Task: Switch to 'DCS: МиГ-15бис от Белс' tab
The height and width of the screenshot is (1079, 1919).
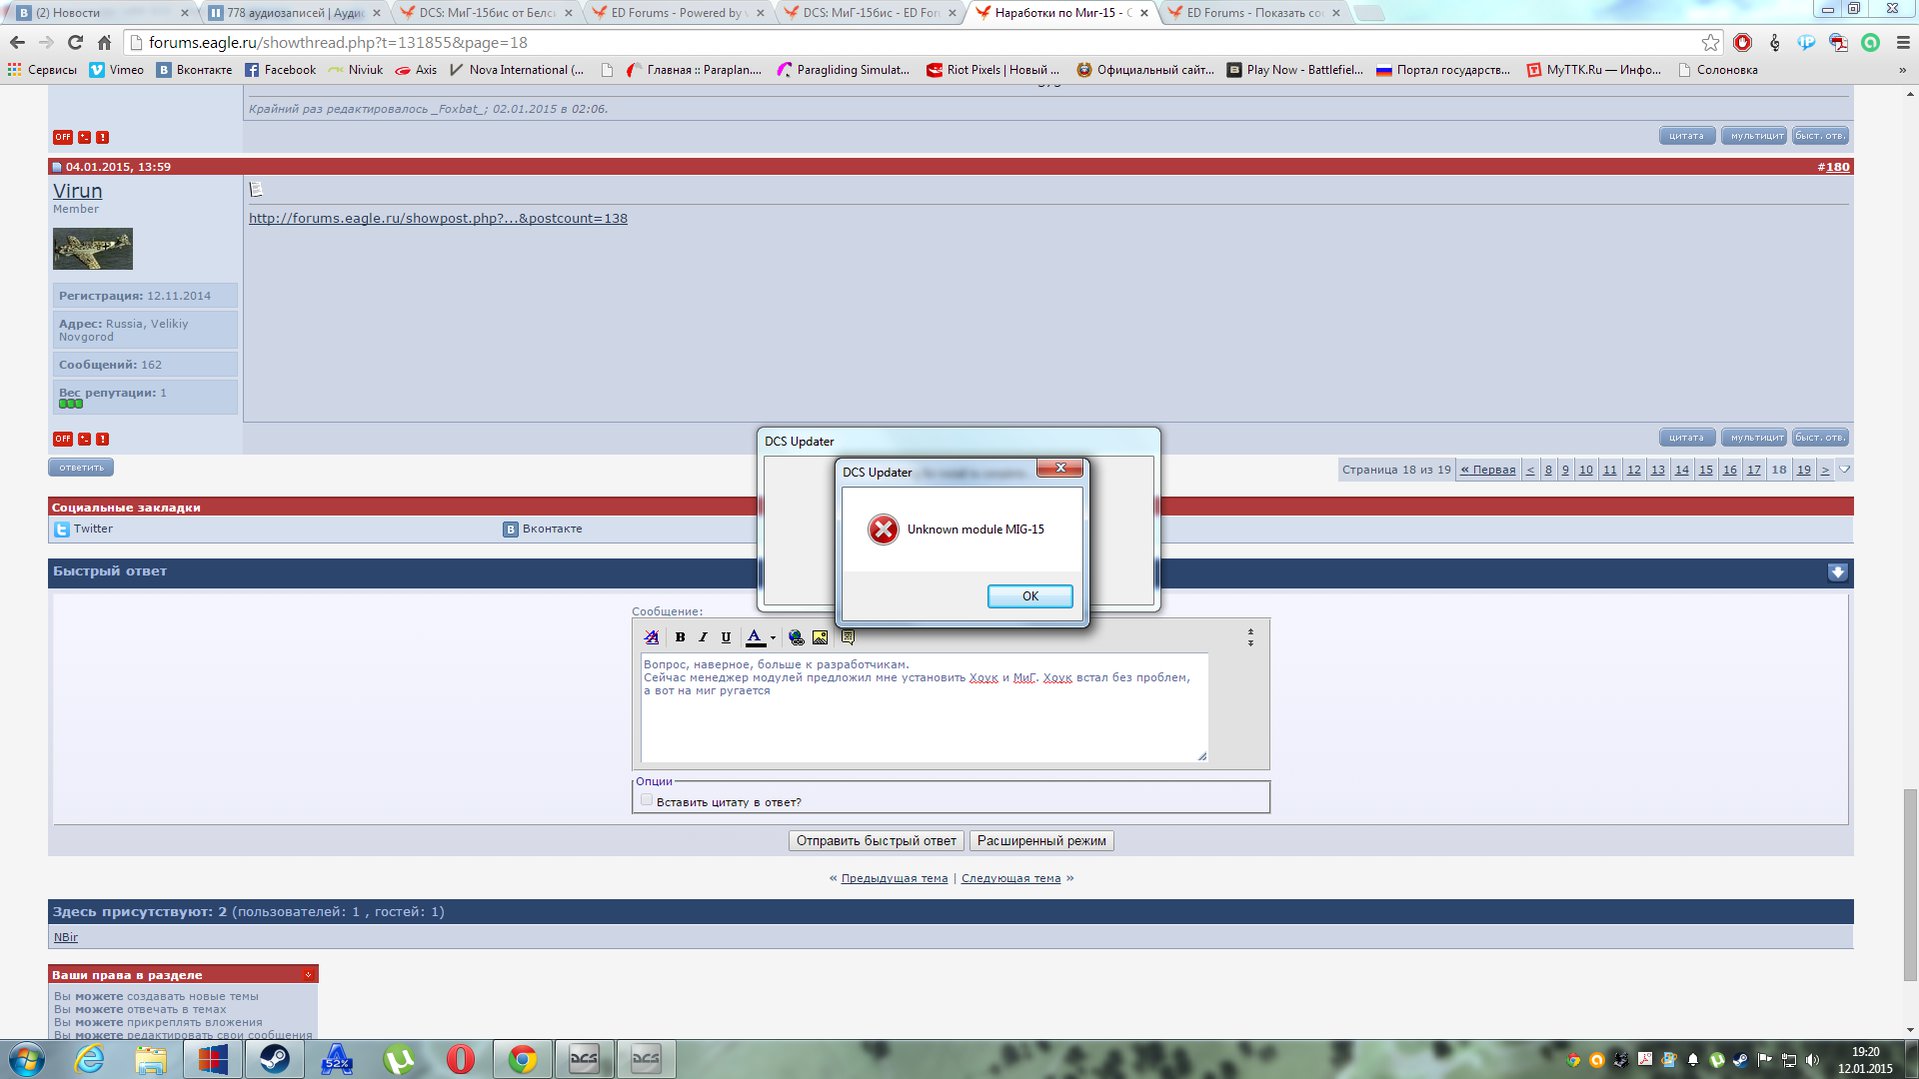Action: click(488, 13)
